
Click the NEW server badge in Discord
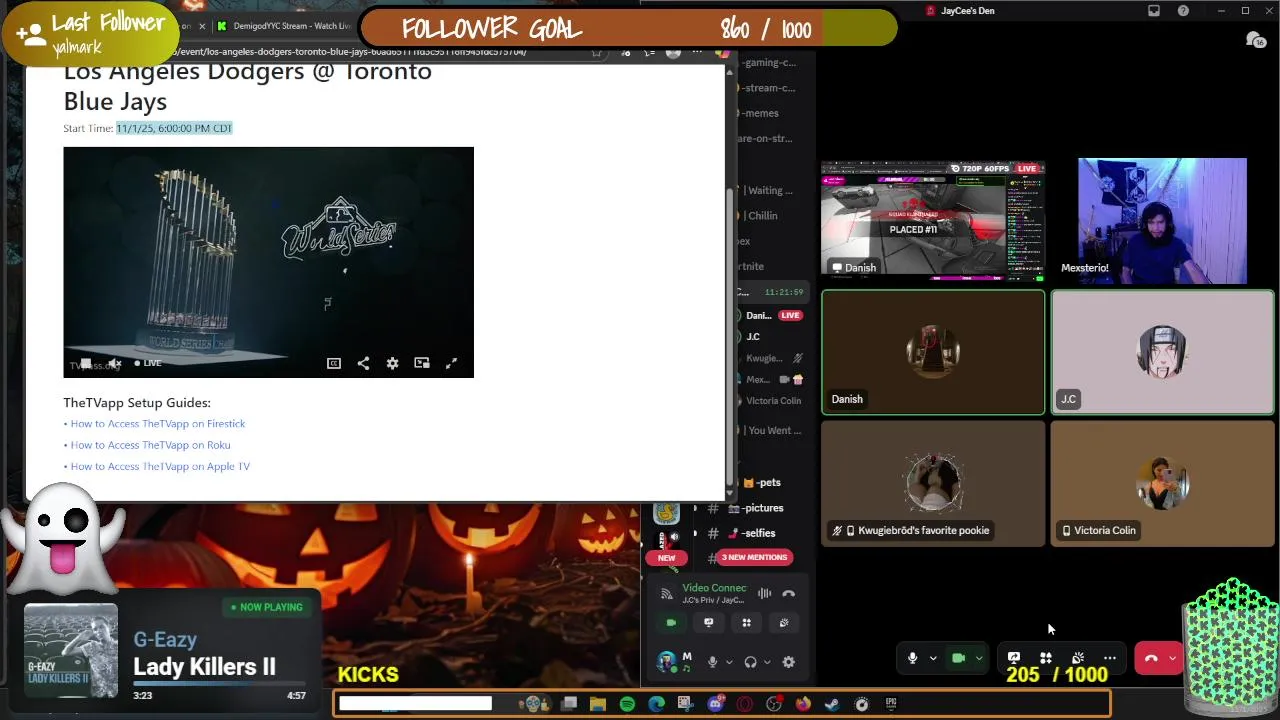(x=666, y=557)
